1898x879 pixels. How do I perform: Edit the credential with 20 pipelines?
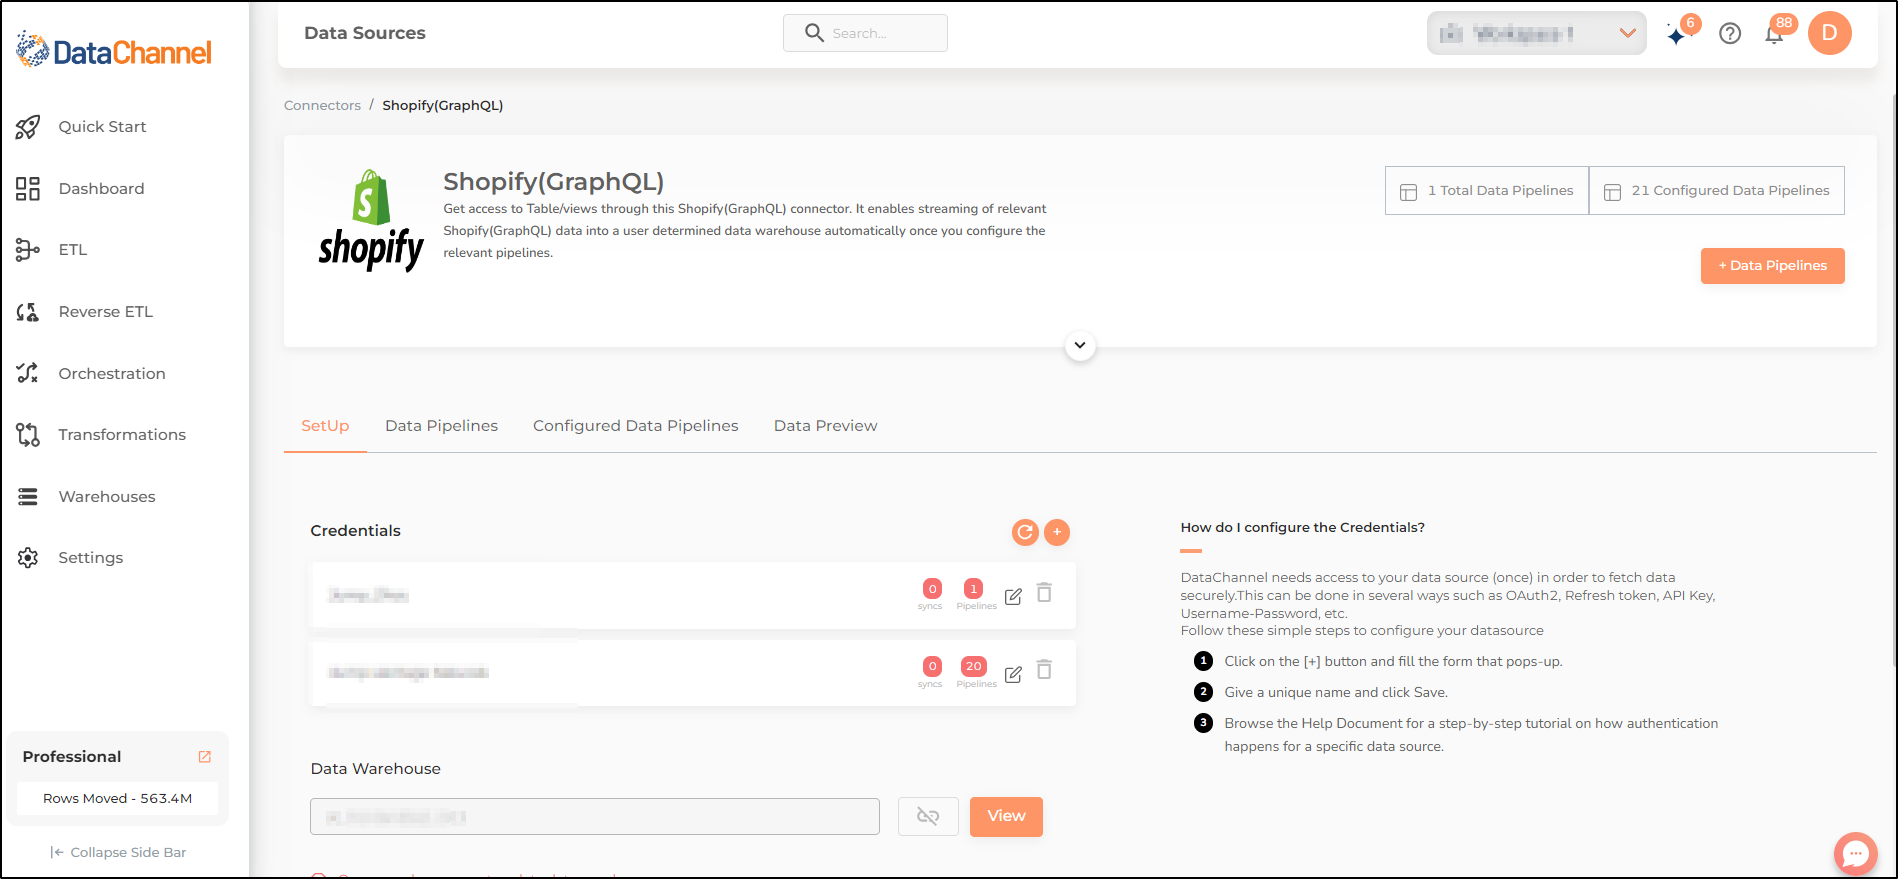point(1013,674)
